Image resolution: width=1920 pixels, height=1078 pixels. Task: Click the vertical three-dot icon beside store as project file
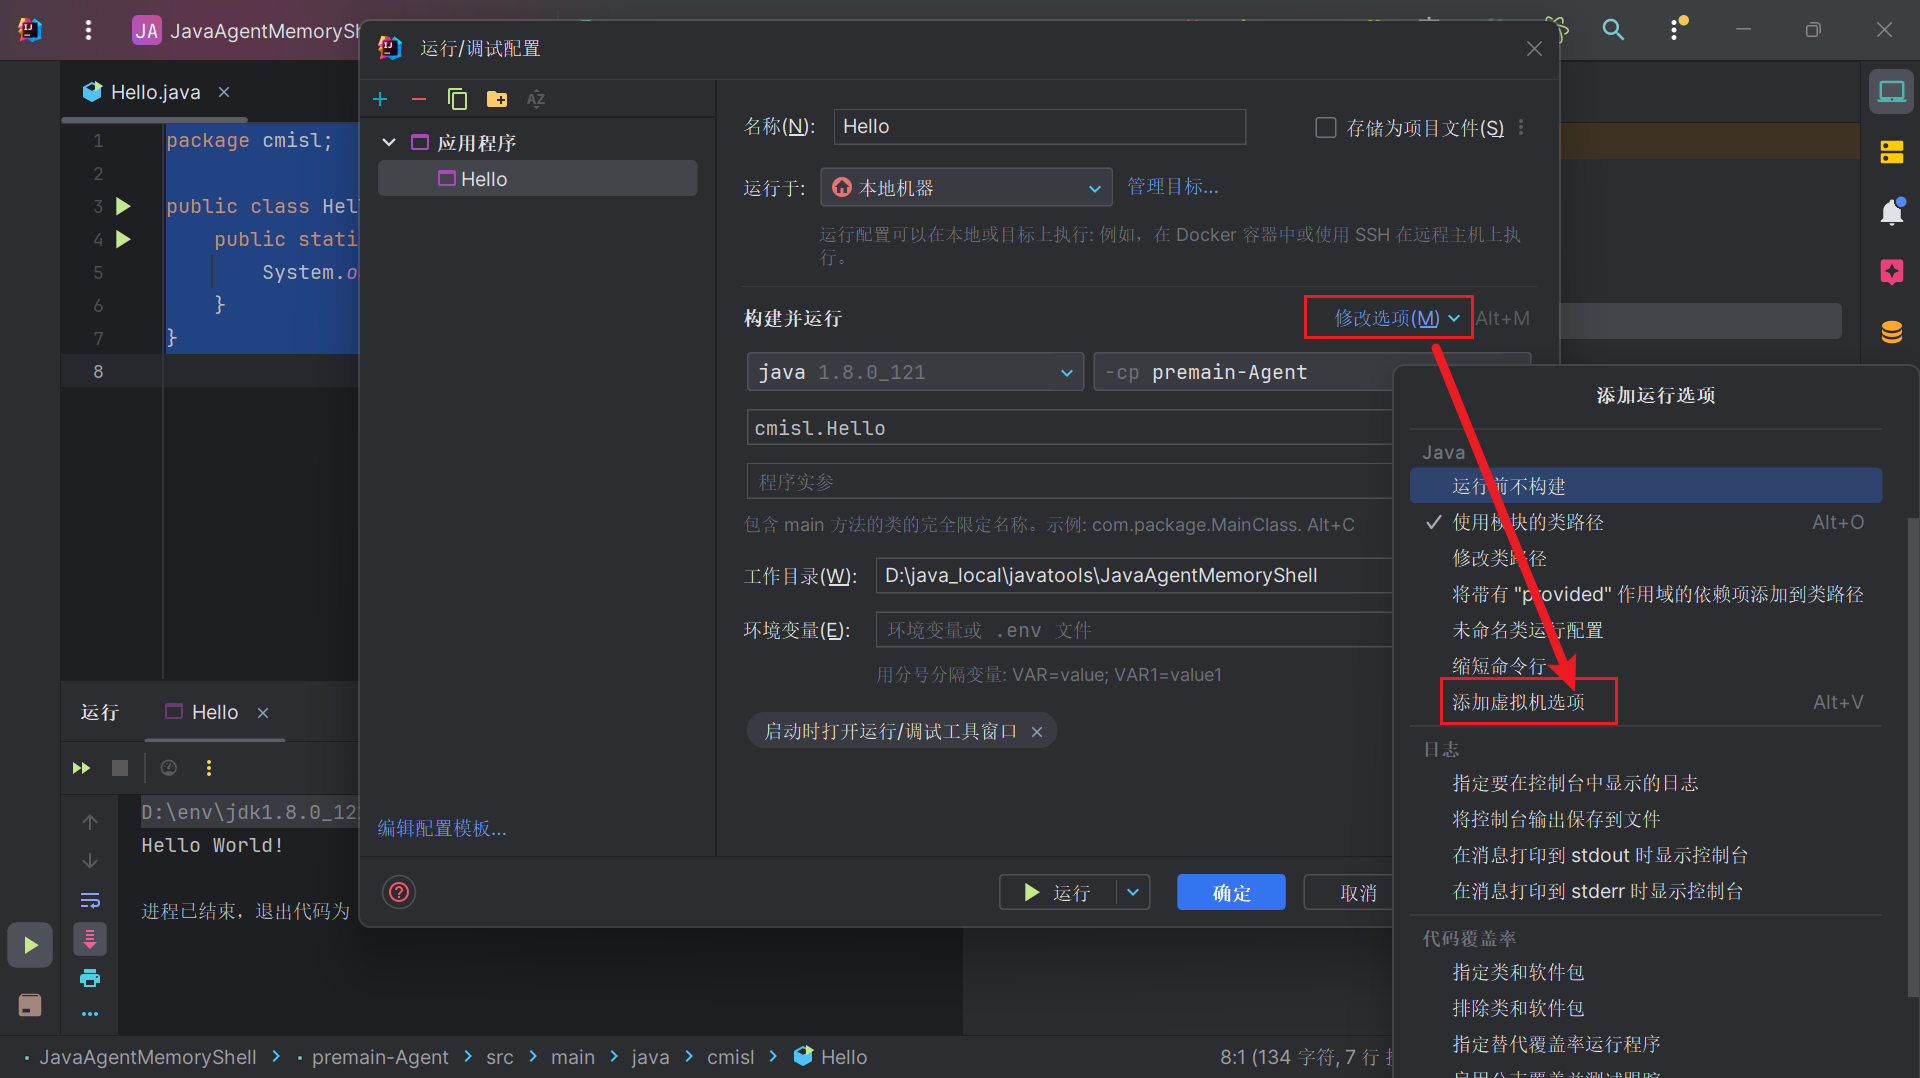(1521, 127)
